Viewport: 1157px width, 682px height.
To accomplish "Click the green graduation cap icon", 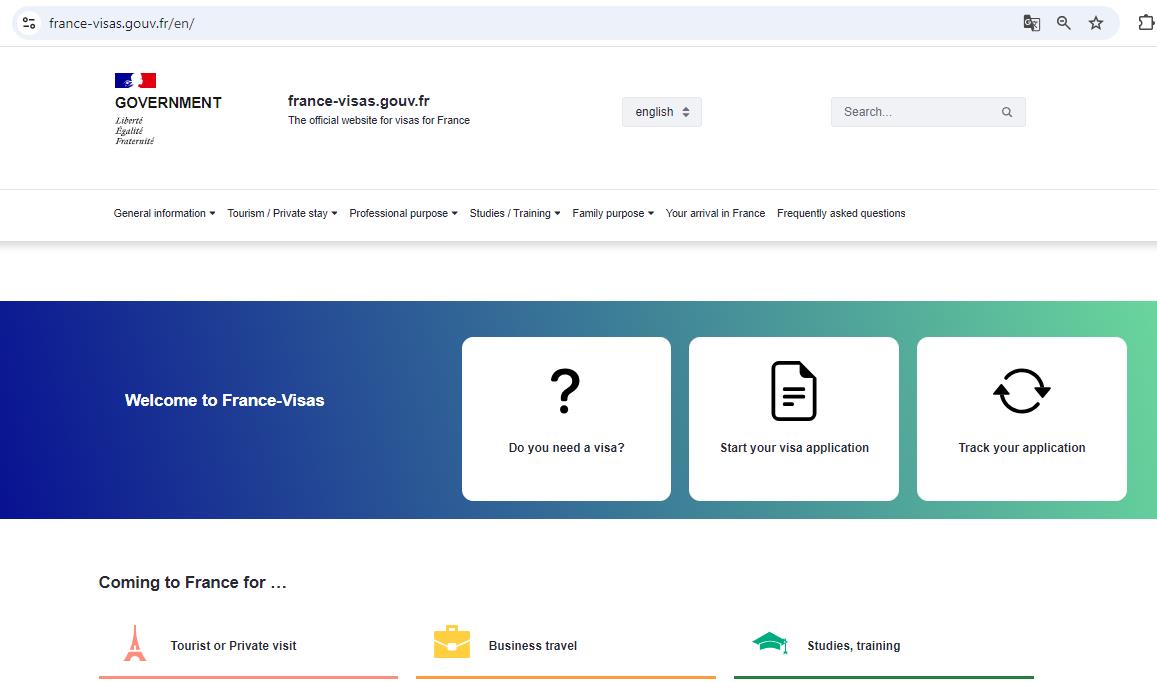I will tap(769, 642).
